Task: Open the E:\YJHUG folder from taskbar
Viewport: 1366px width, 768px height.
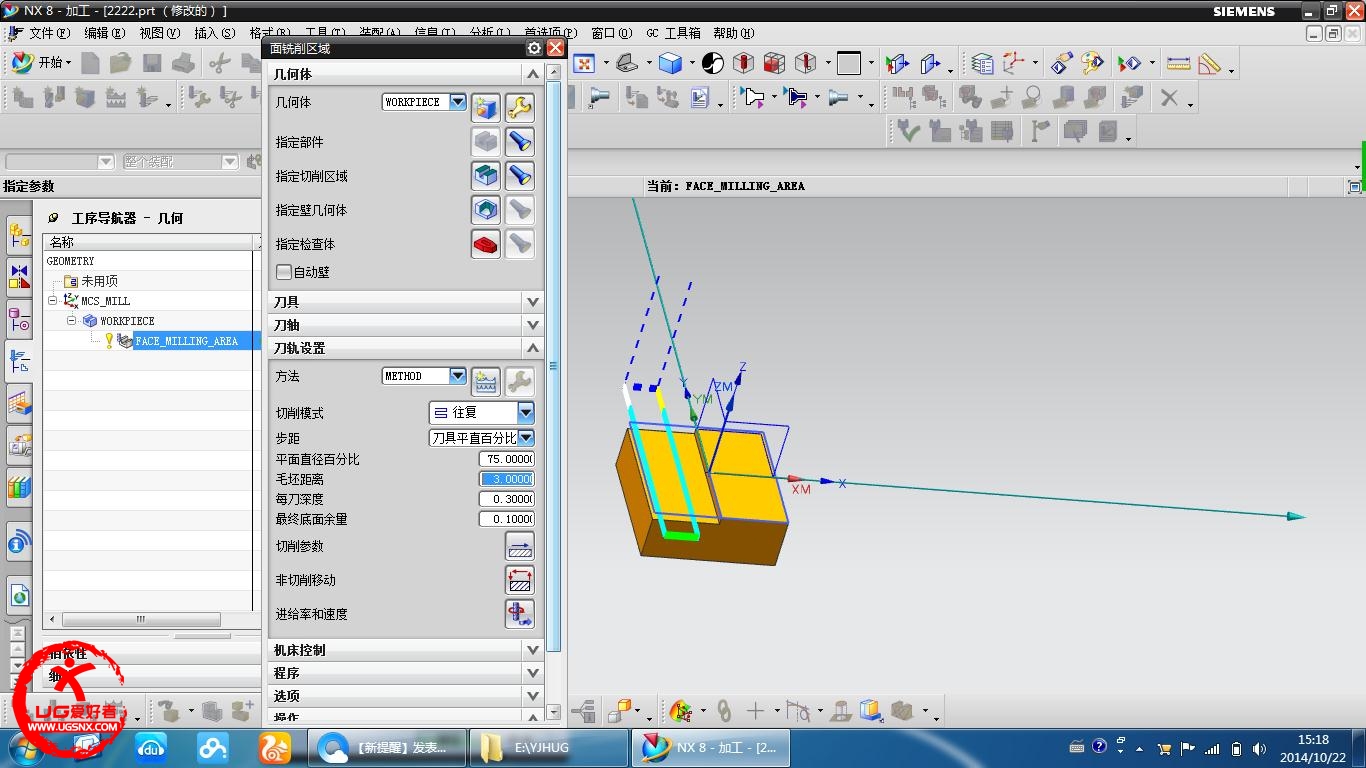Action: [x=547, y=748]
